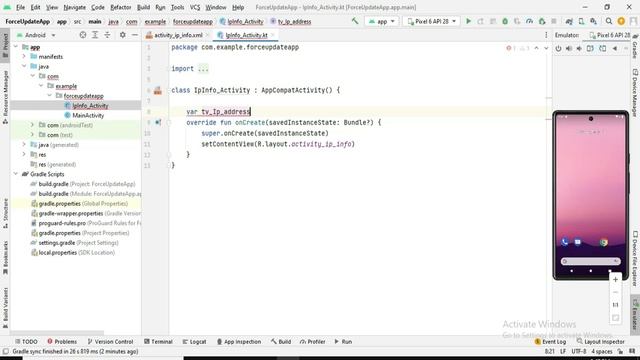Image resolution: width=640 pixels, height=360 pixels.
Task: Open the Version Control tool window
Action: click(x=110, y=342)
